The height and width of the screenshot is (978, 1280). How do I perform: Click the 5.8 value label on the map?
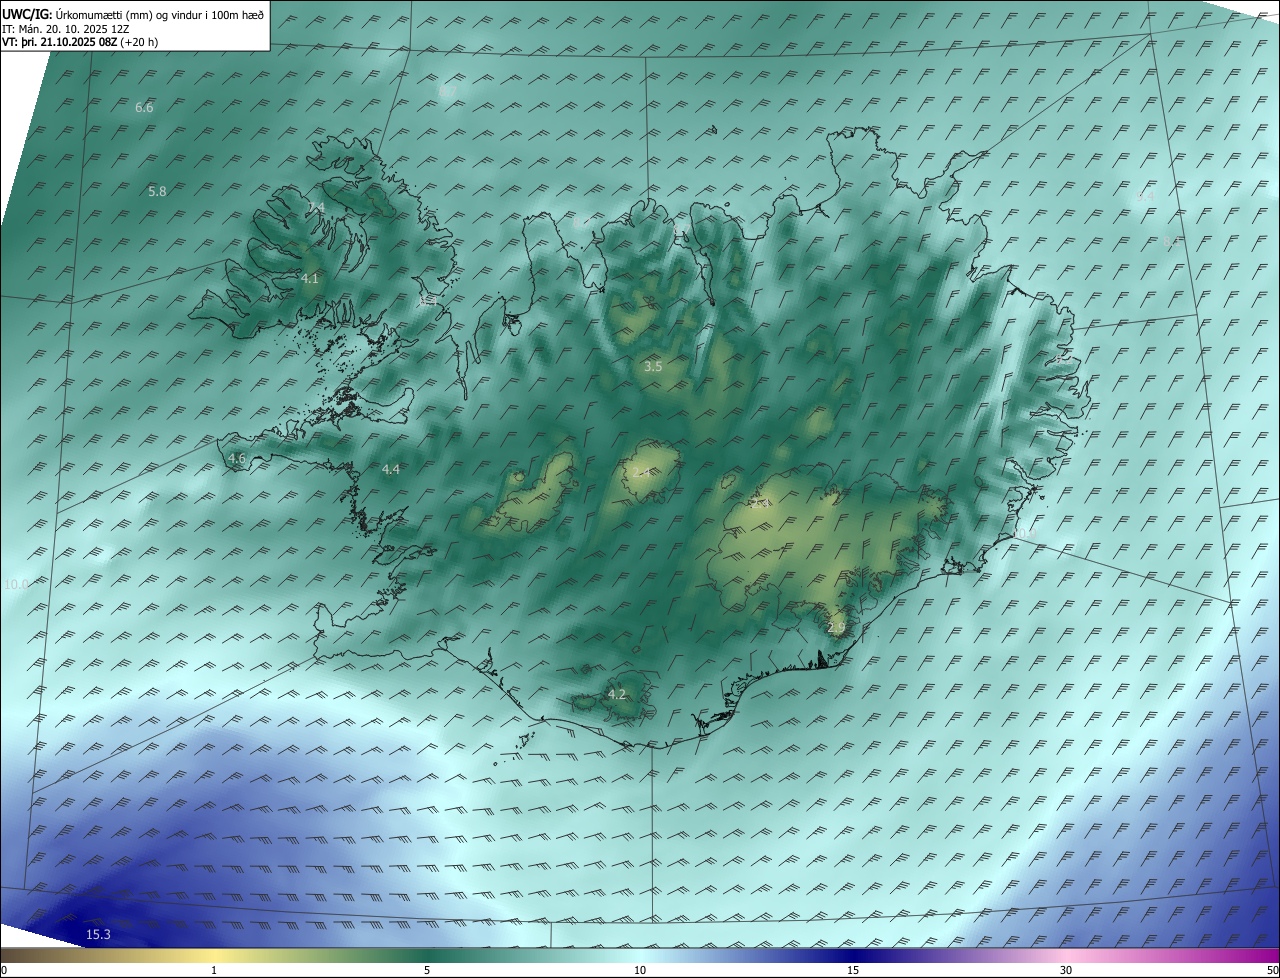(x=157, y=191)
